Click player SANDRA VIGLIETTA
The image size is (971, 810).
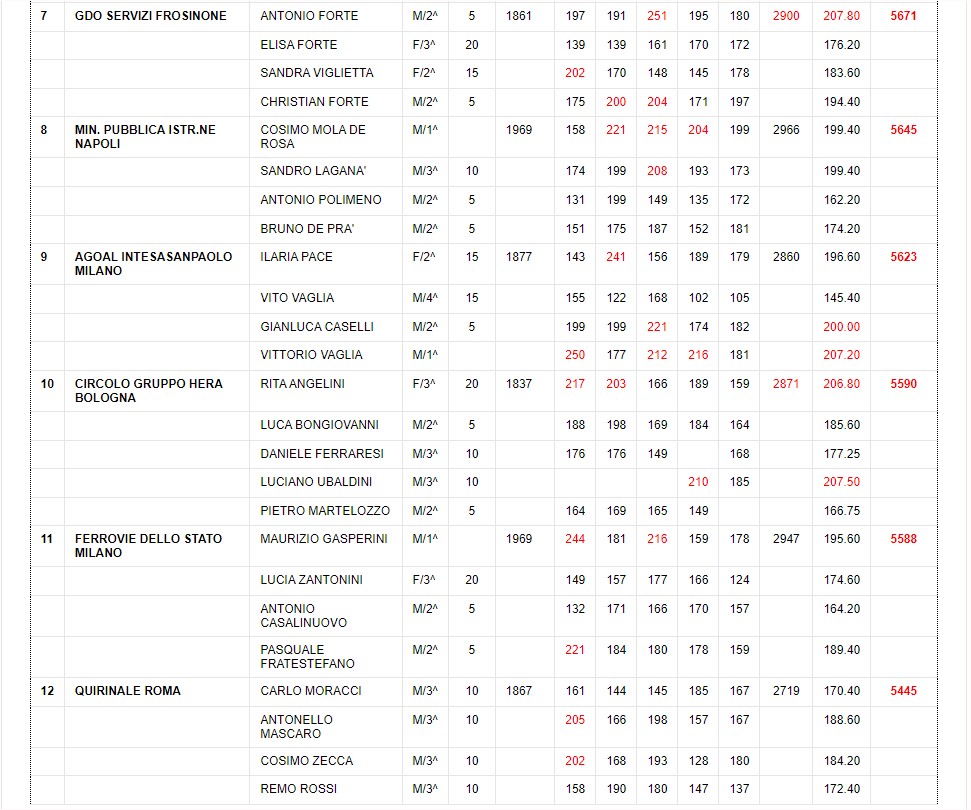pos(316,73)
